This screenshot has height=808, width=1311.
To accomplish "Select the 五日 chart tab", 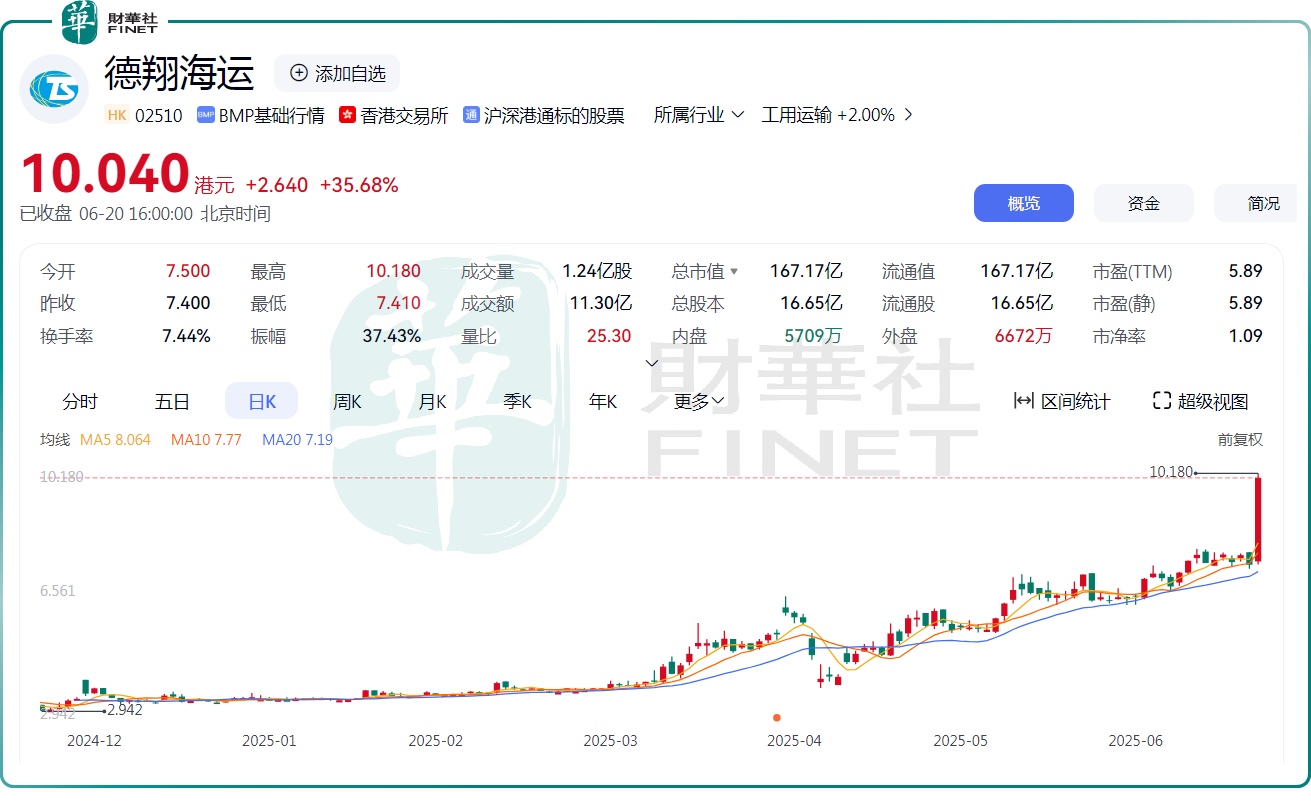I will click(x=172, y=402).
